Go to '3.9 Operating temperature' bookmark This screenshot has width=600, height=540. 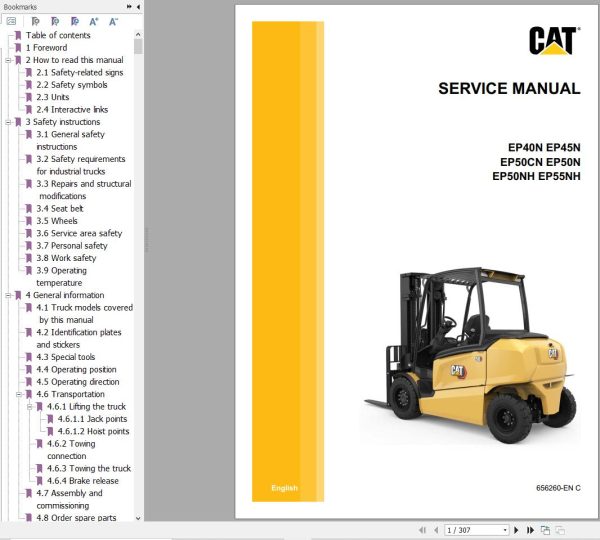[62, 276]
